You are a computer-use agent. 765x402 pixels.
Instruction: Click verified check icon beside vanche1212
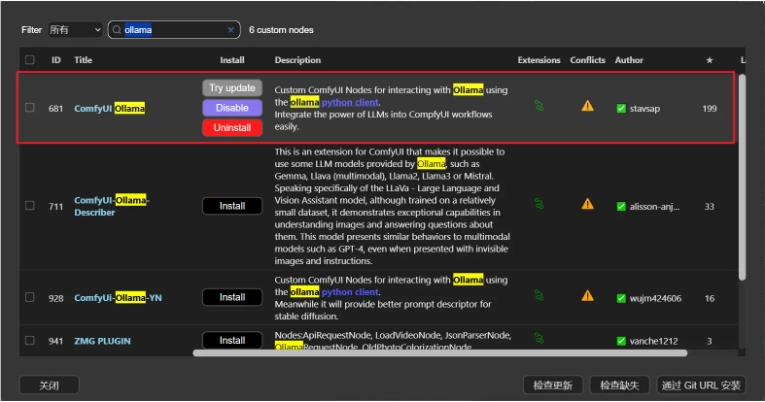click(x=621, y=341)
